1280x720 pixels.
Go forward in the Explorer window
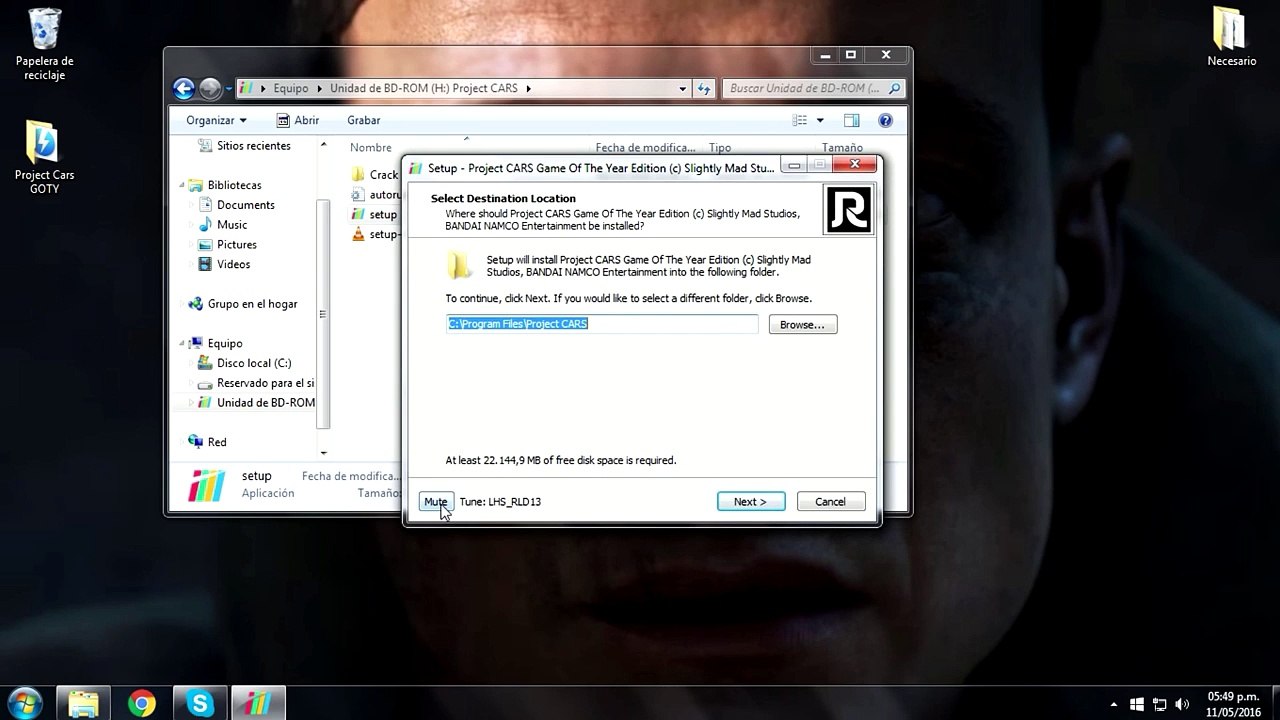click(209, 88)
